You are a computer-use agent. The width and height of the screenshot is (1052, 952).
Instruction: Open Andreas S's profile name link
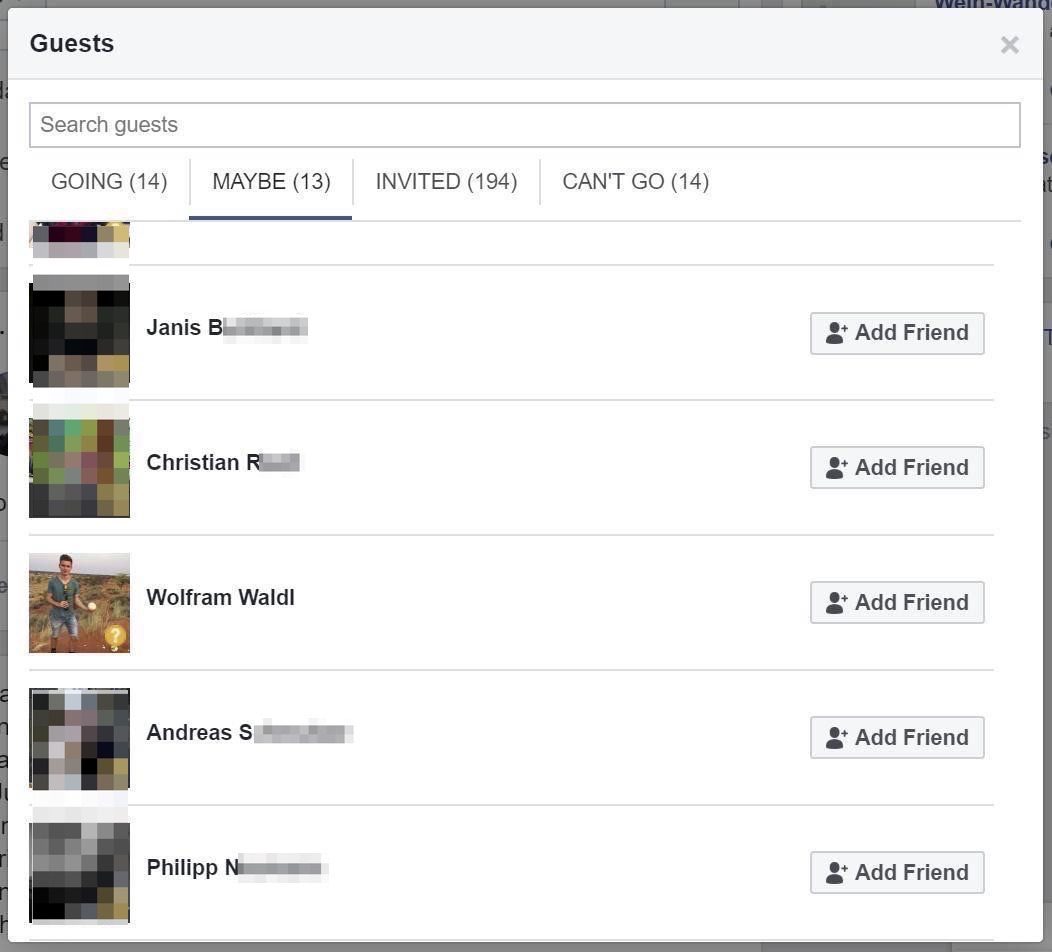(250, 733)
